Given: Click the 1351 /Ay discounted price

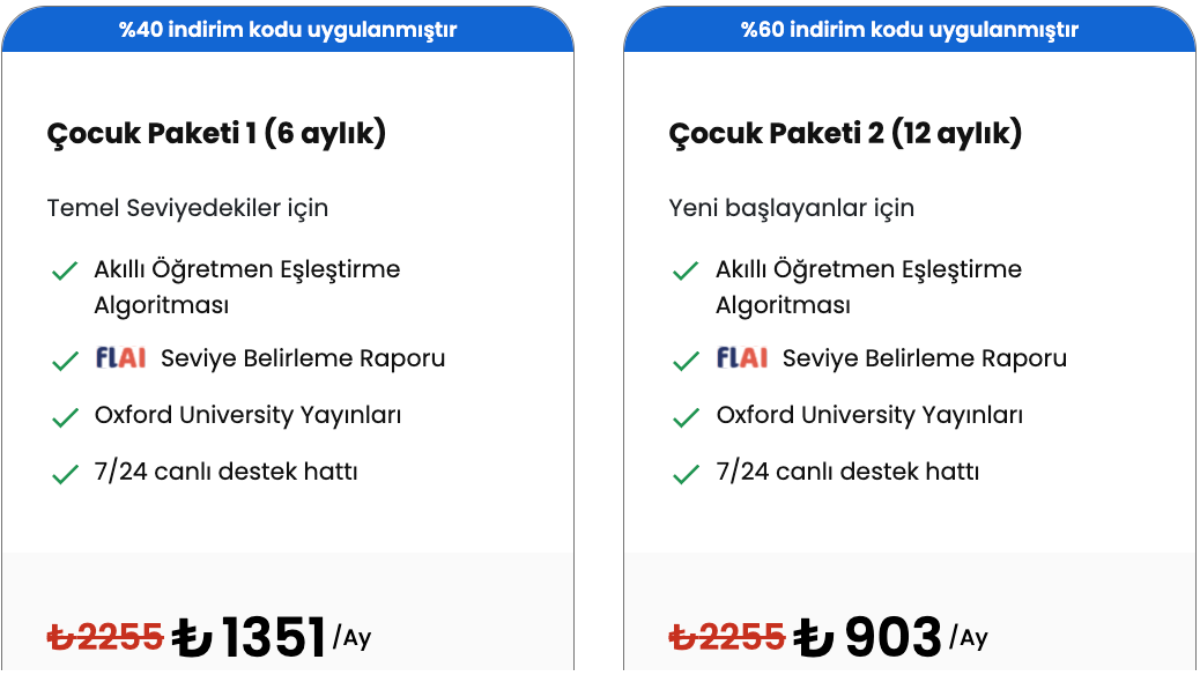Looking at the screenshot, I should (x=272, y=637).
